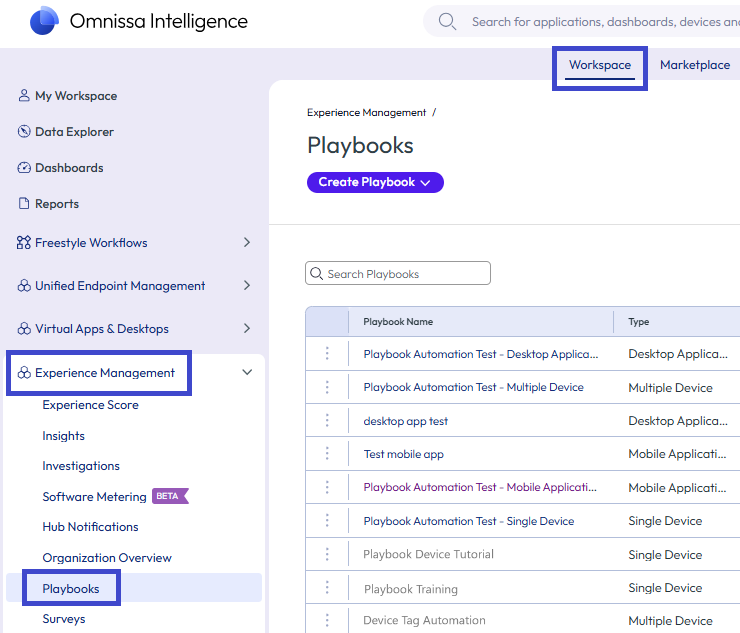Click the Data Explorer compass icon

coord(24,131)
